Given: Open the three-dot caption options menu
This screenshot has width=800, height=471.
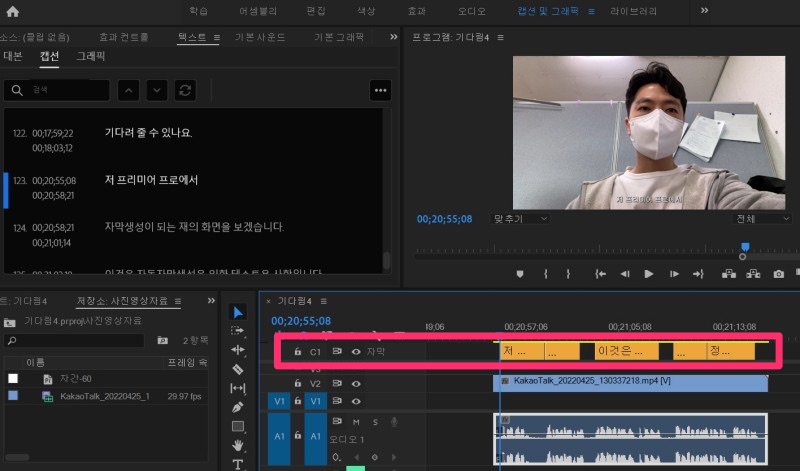Looking at the screenshot, I should pyautogui.click(x=381, y=90).
